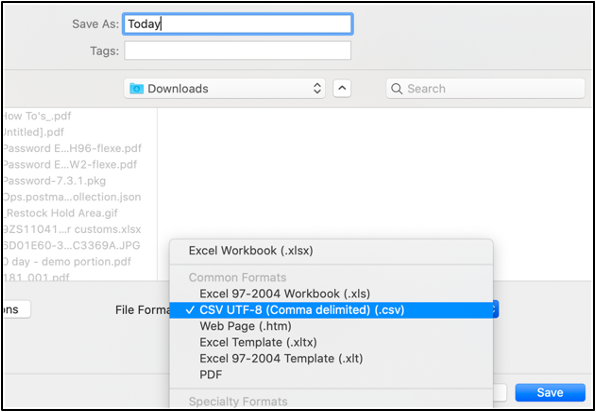Click the Search field
Screen dimensions: 596x412
[485, 89]
